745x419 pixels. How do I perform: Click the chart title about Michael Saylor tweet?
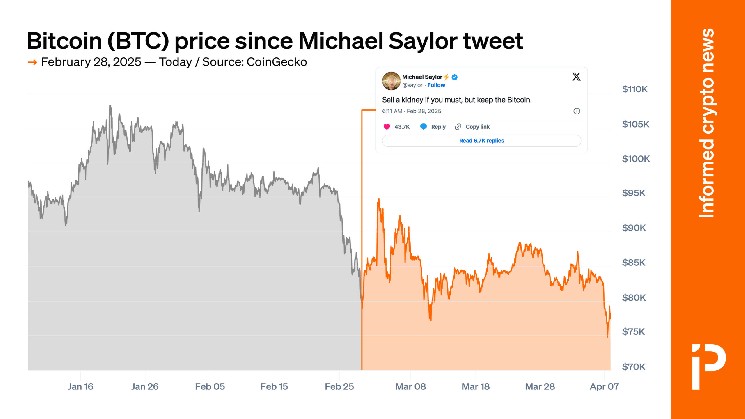pos(274,40)
